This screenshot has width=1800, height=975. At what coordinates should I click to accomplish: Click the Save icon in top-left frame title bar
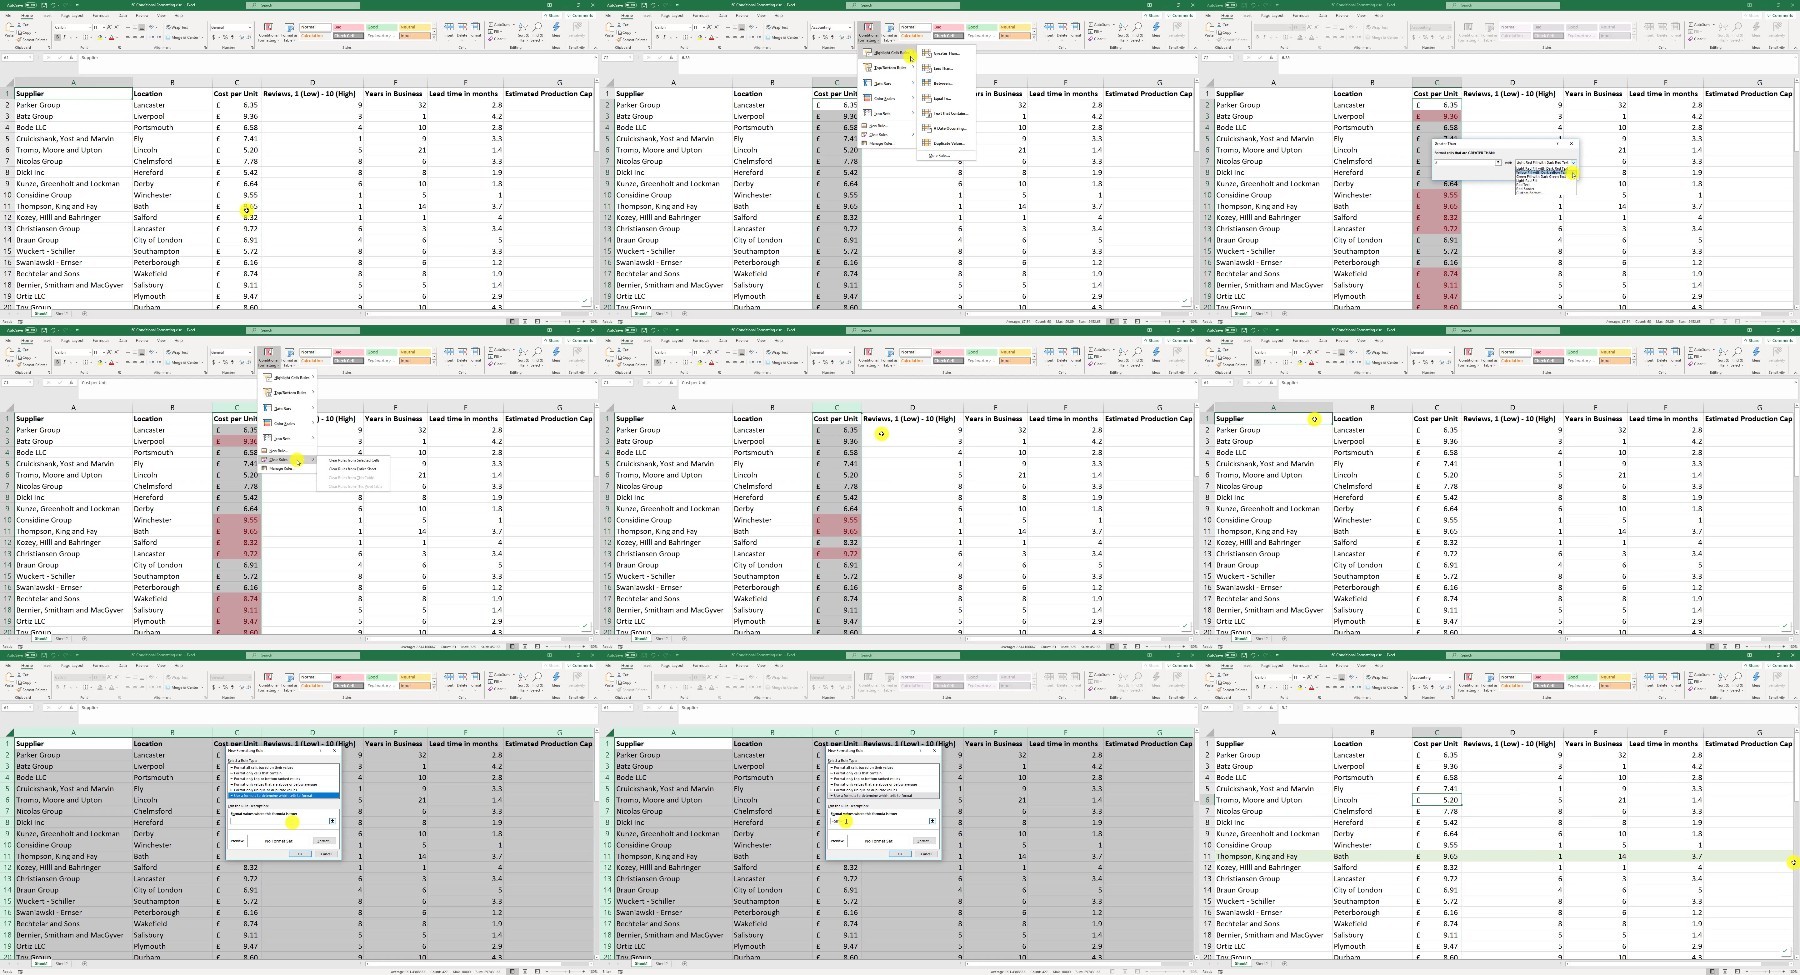(x=44, y=5)
